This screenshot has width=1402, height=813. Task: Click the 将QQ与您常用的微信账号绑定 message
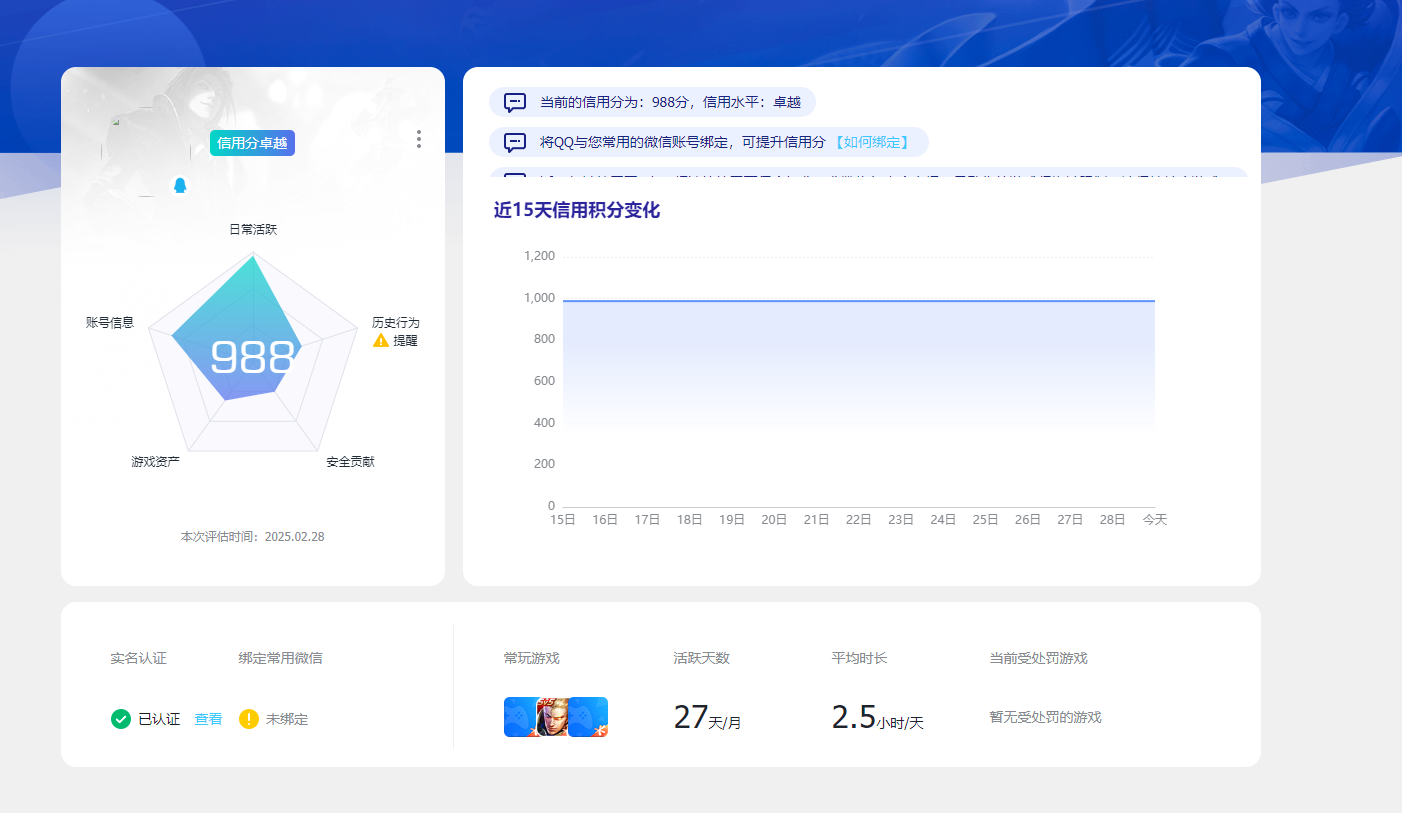click(683, 142)
